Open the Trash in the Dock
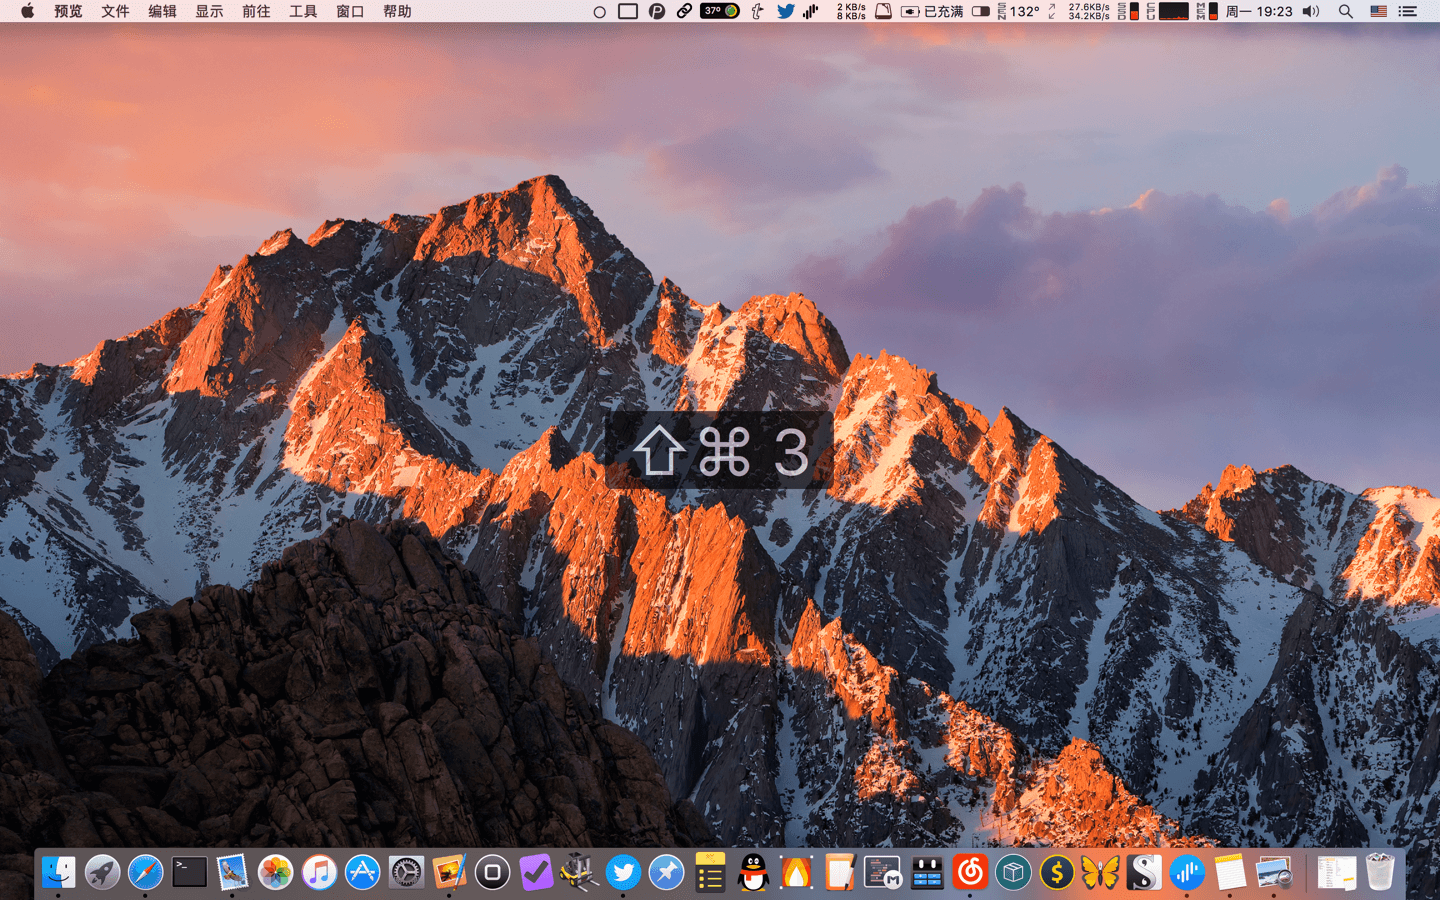1440x900 pixels. click(1380, 872)
